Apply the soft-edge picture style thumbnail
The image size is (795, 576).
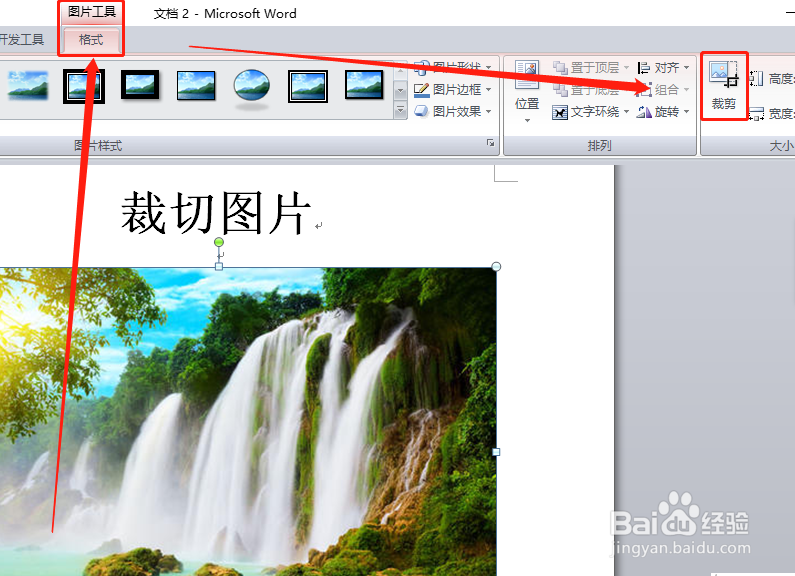(28, 85)
